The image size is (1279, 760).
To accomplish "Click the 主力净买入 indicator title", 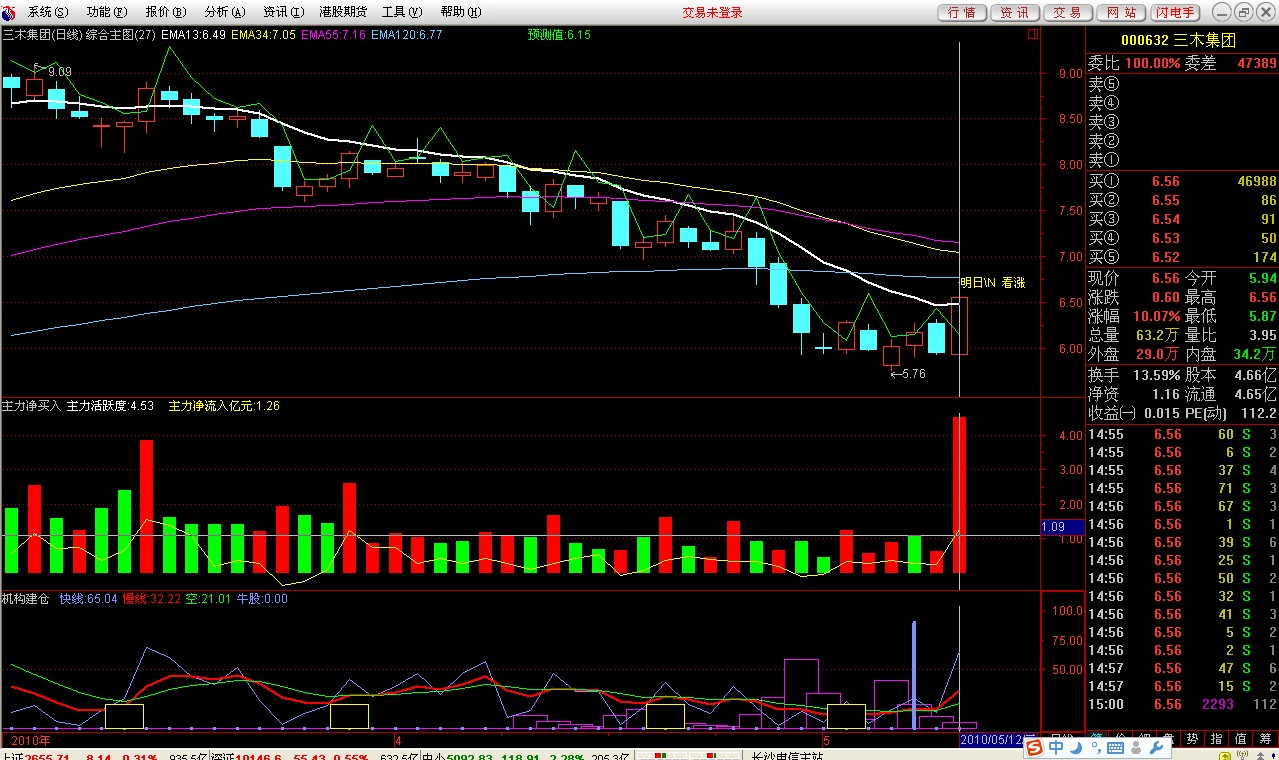I will pyautogui.click(x=32, y=406).
